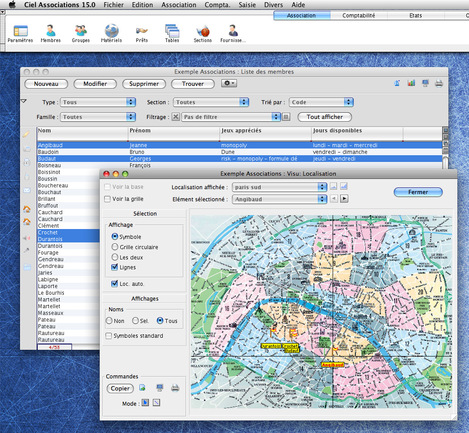Click the pencil icon in members list sidebar

(x=27, y=134)
